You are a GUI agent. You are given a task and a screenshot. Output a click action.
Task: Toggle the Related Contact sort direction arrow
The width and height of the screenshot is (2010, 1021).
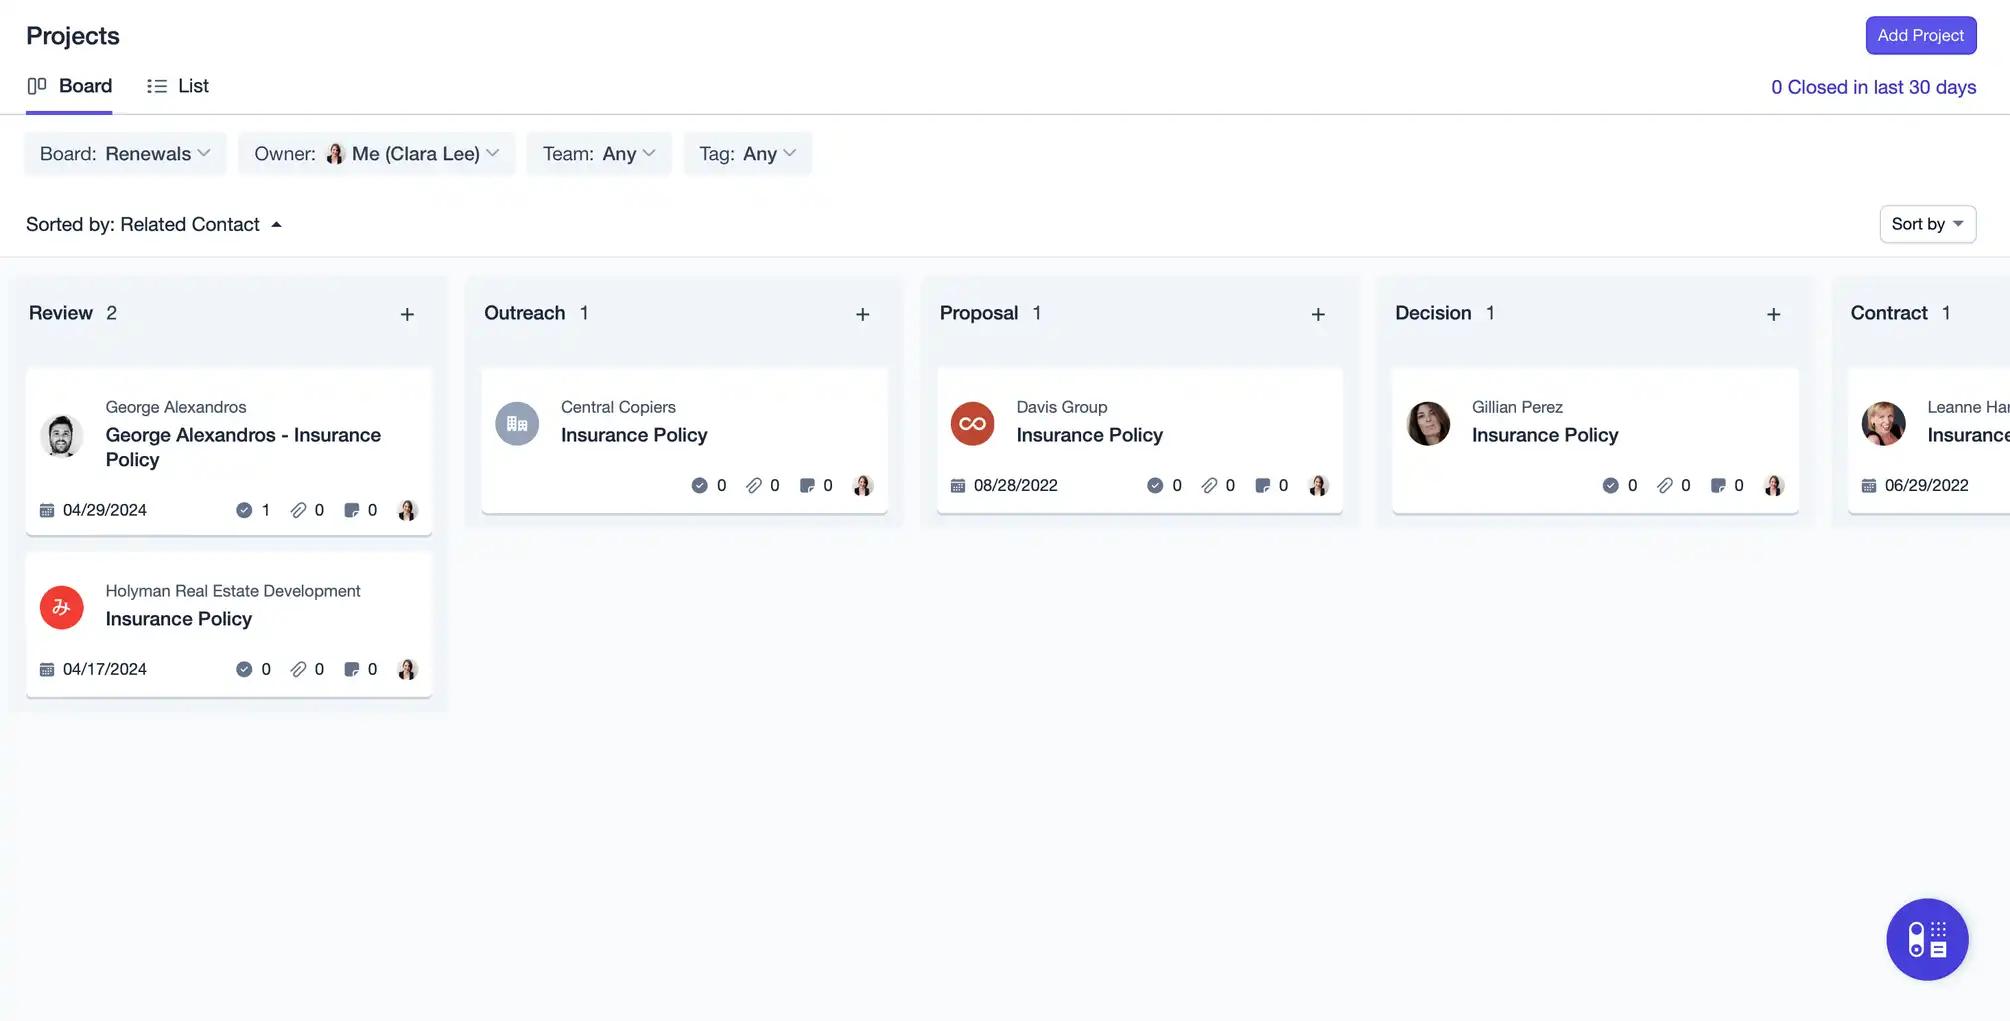pos(276,225)
